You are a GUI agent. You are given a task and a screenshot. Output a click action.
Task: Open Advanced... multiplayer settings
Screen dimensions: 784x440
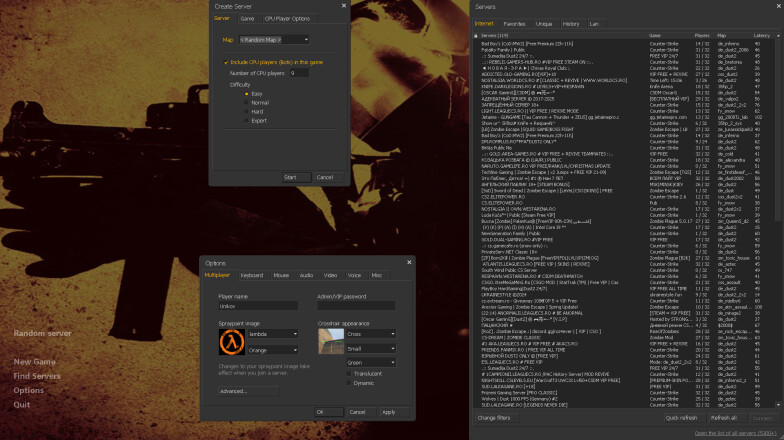pyautogui.click(x=248, y=391)
